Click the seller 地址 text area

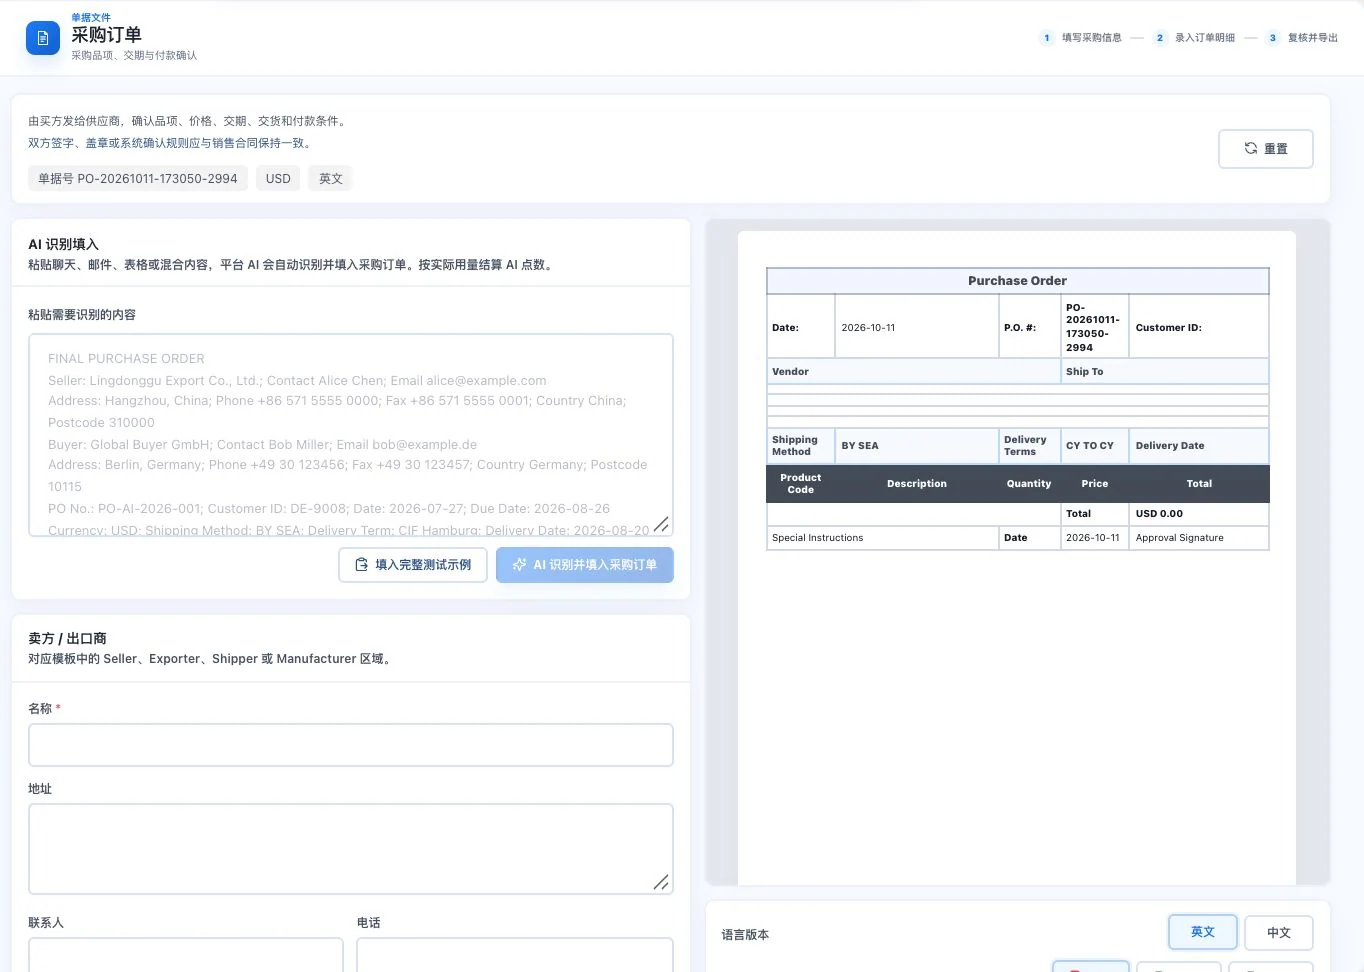click(x=351, y=849)
